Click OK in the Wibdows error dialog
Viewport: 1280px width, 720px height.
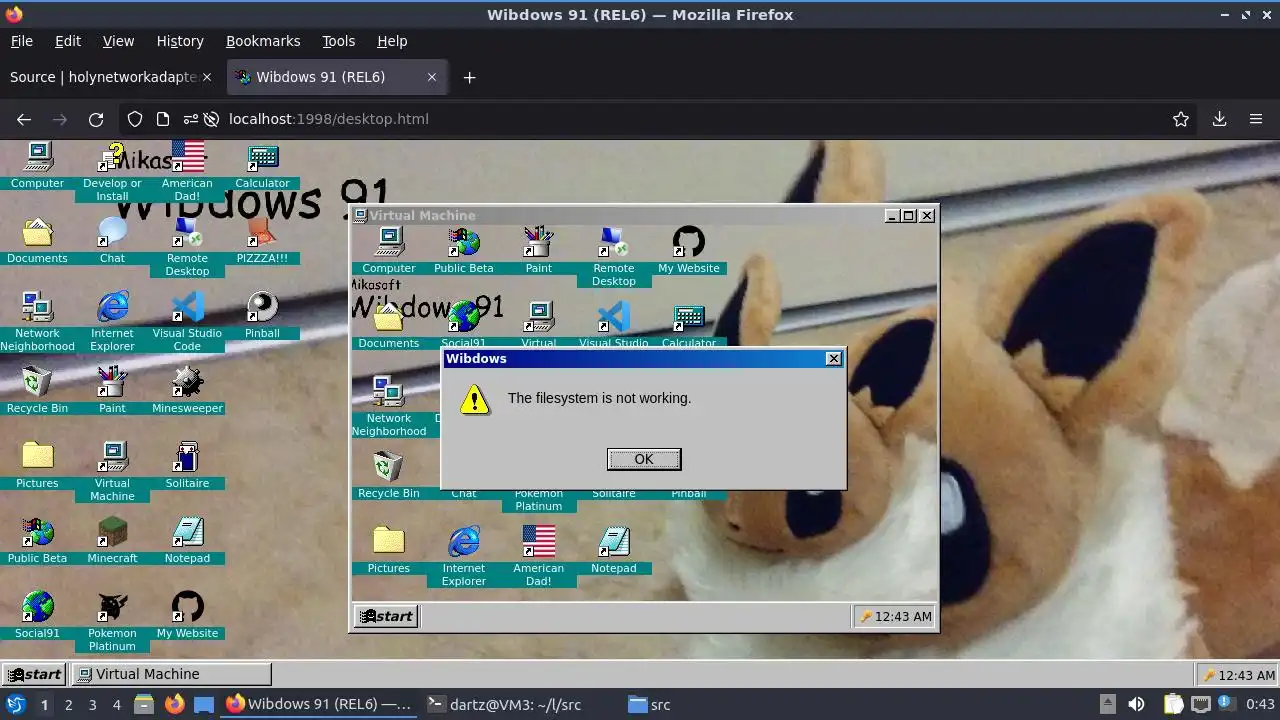coord(644,459)
